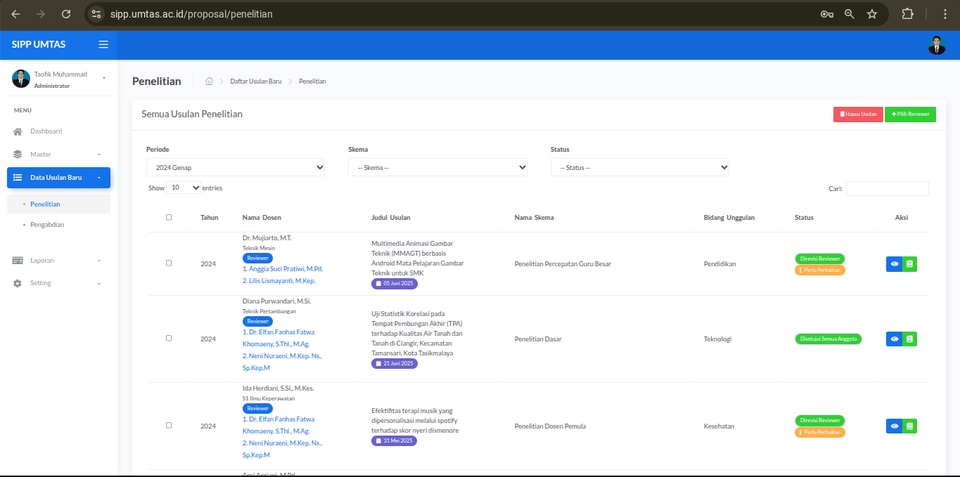Bookmark this page using the star icon
Screen dimensions: 960x477
coord(872,14)
